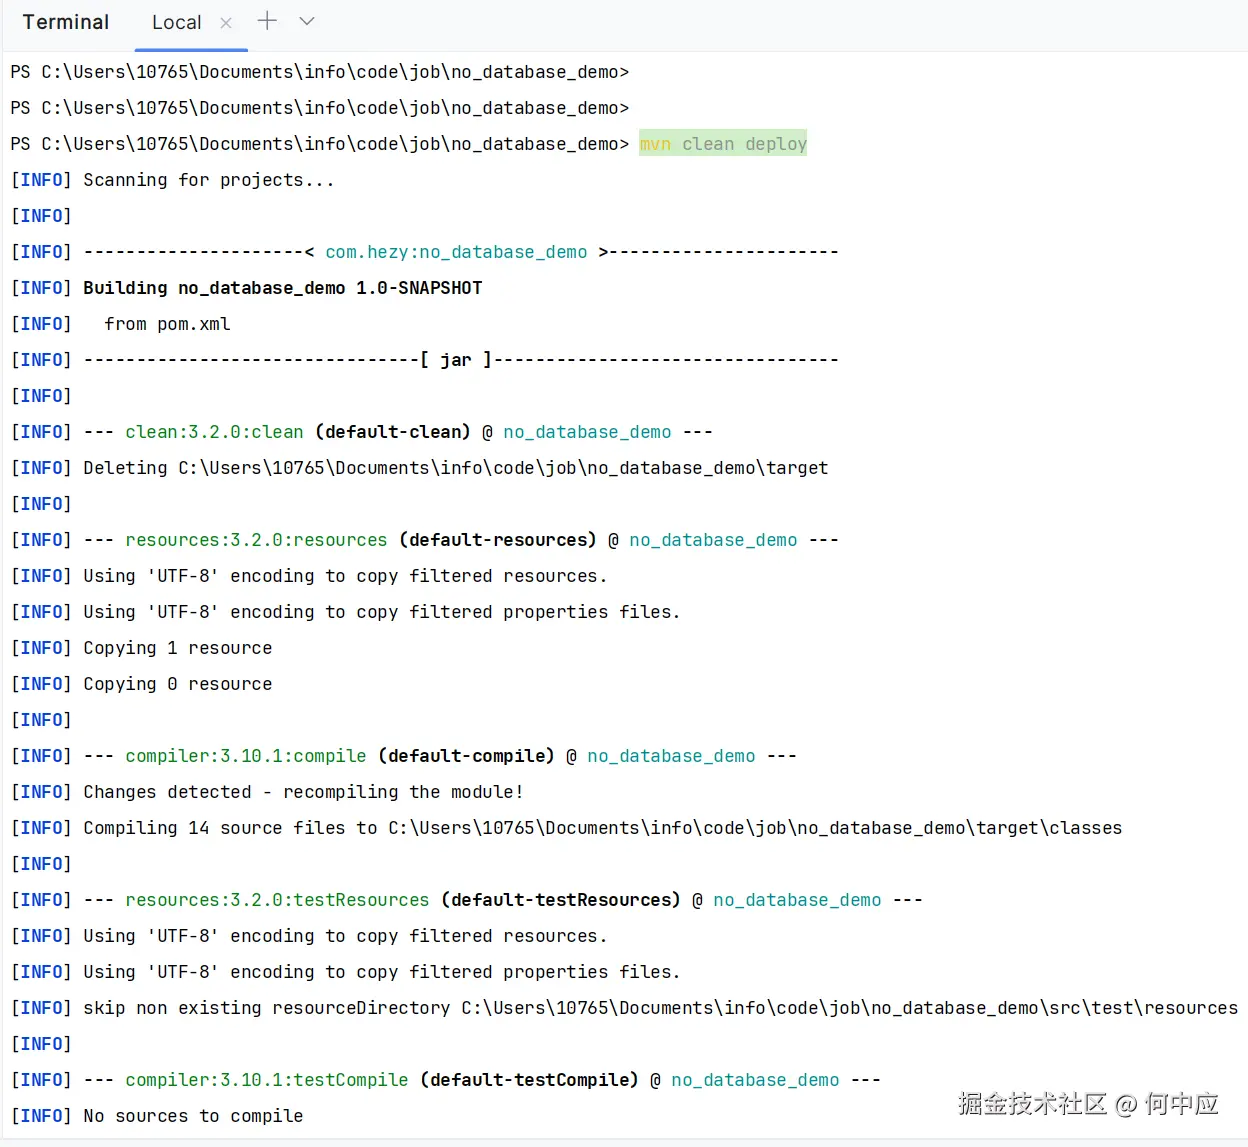Click '(default-clean)' execution text
Viewport: 1248px width, 1147px height.
pyautogui.click(x=393, y=432)
